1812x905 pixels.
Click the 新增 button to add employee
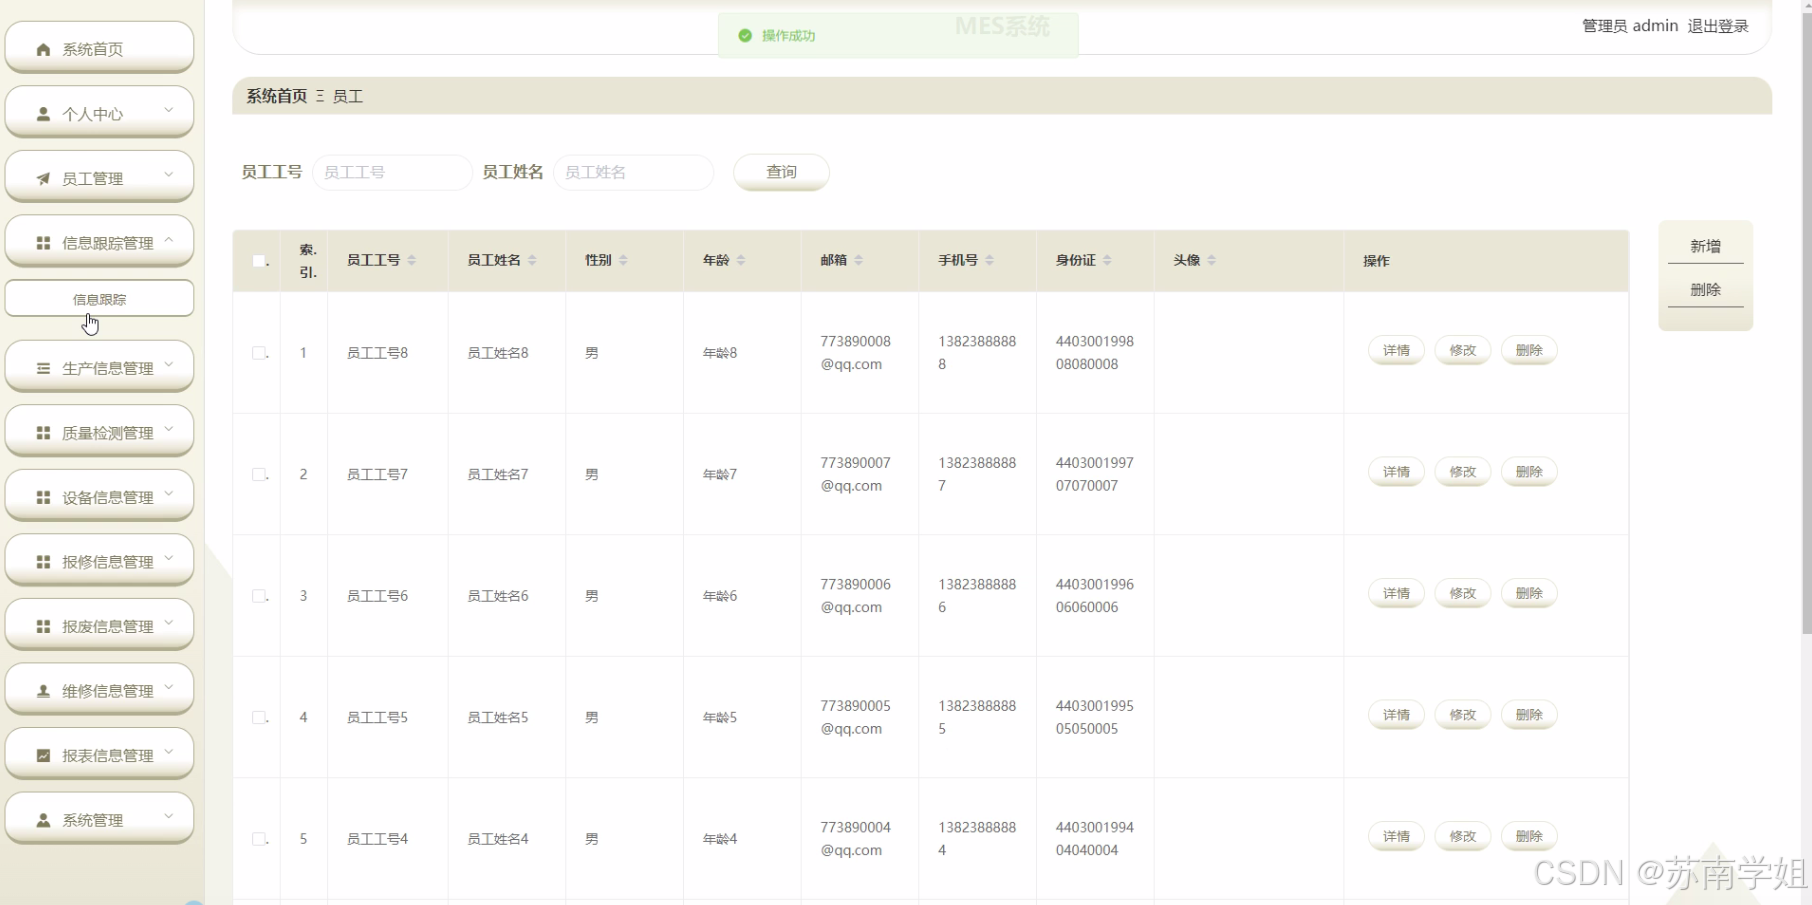(1704, 246)
